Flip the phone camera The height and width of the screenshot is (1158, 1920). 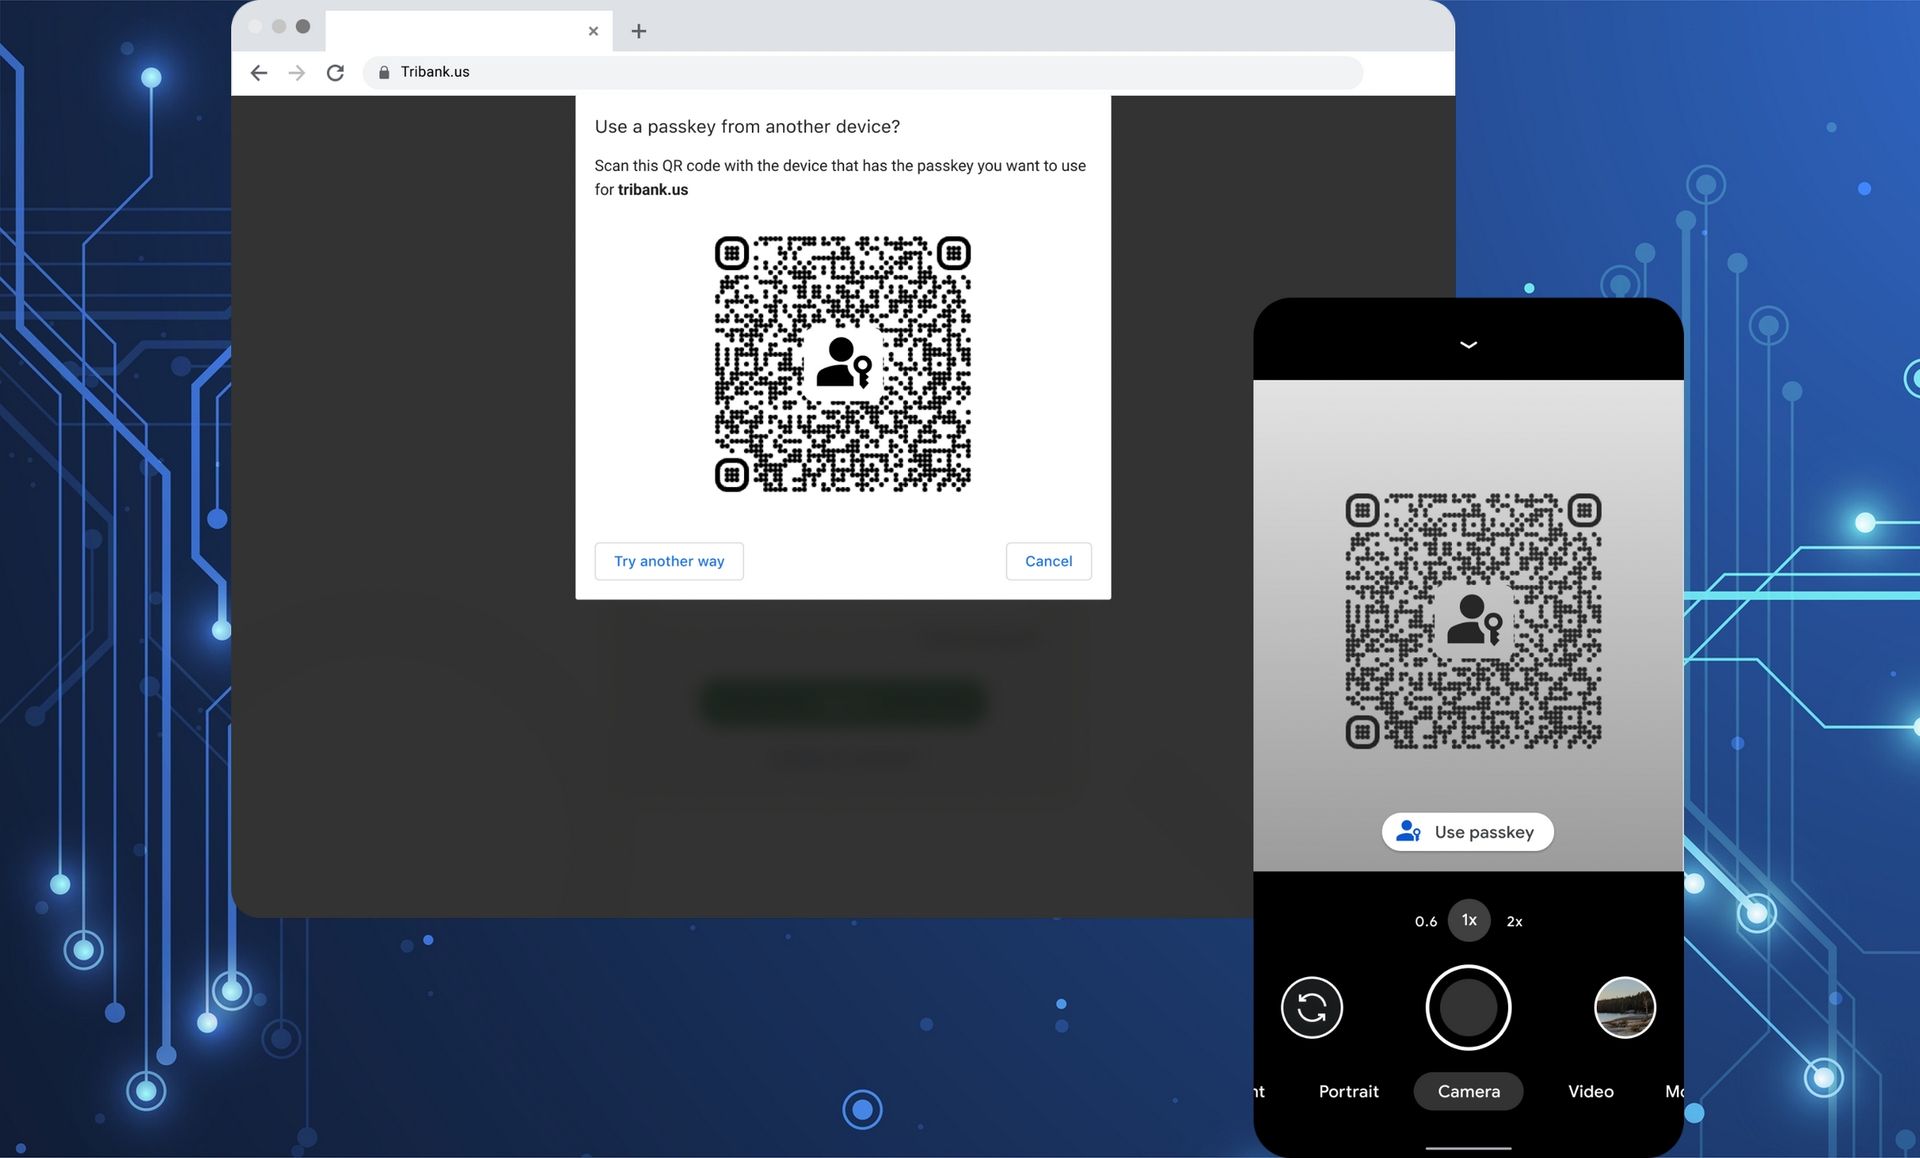1311,1007
